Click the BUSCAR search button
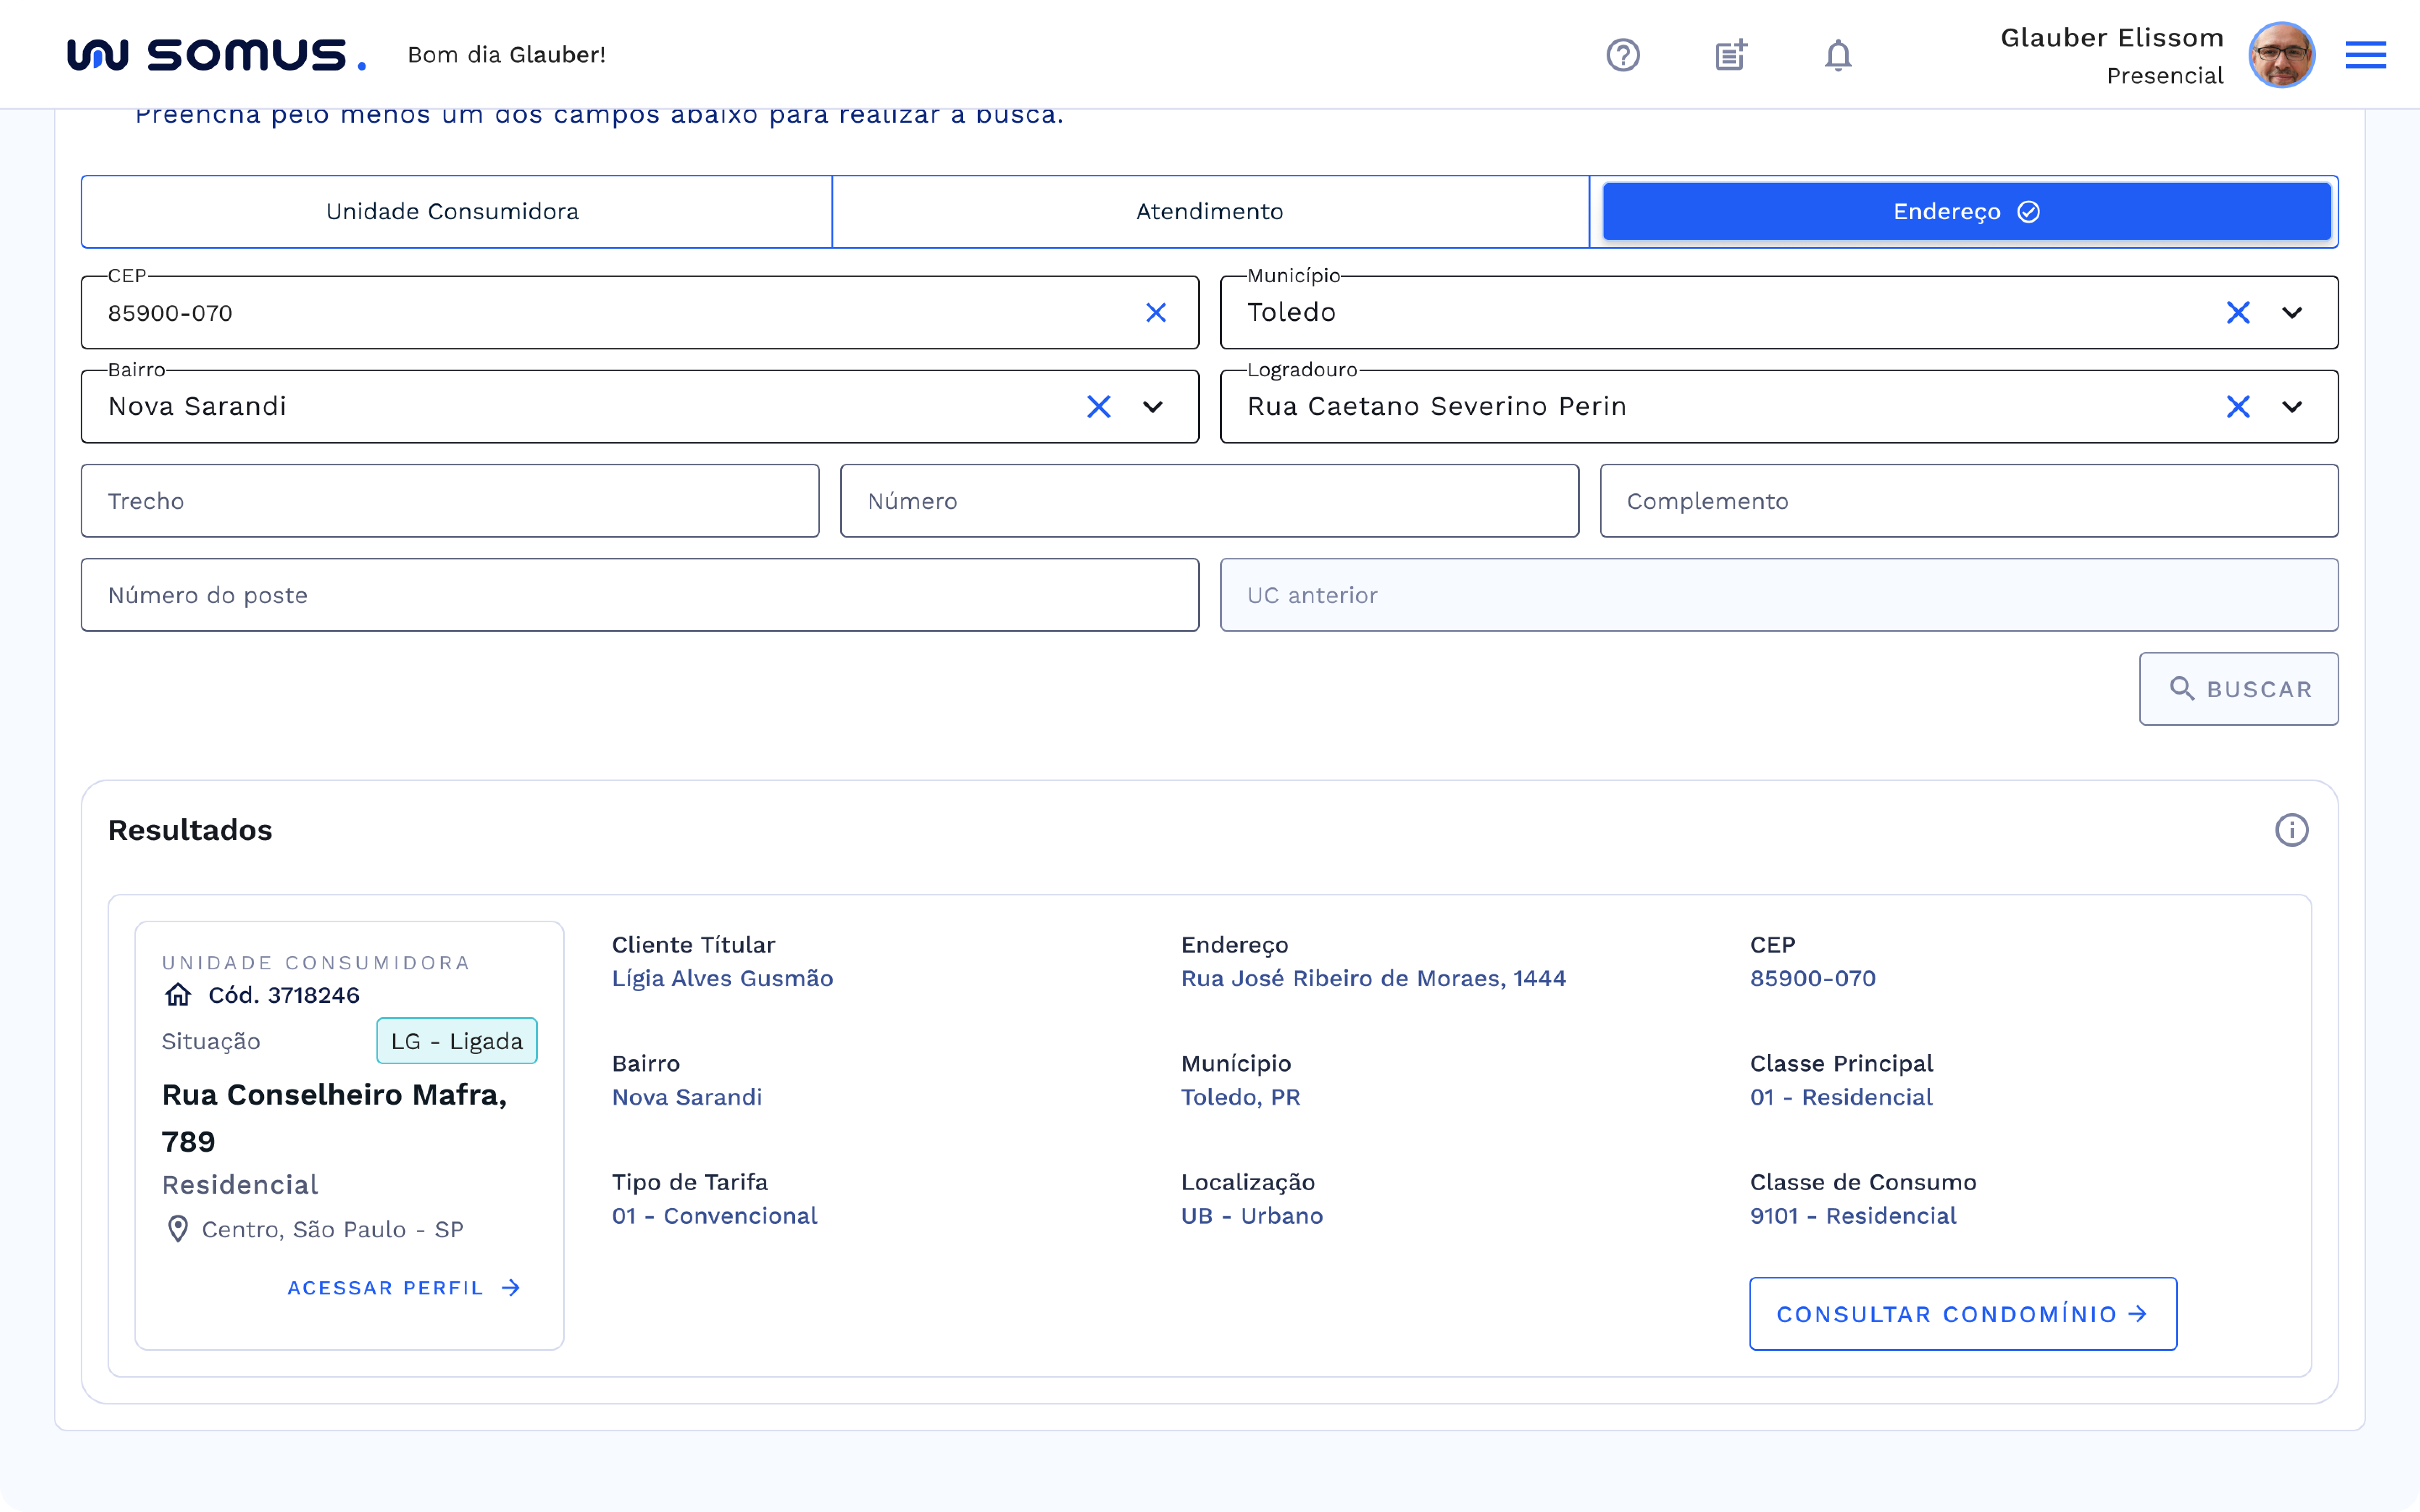 (2238, 689)
